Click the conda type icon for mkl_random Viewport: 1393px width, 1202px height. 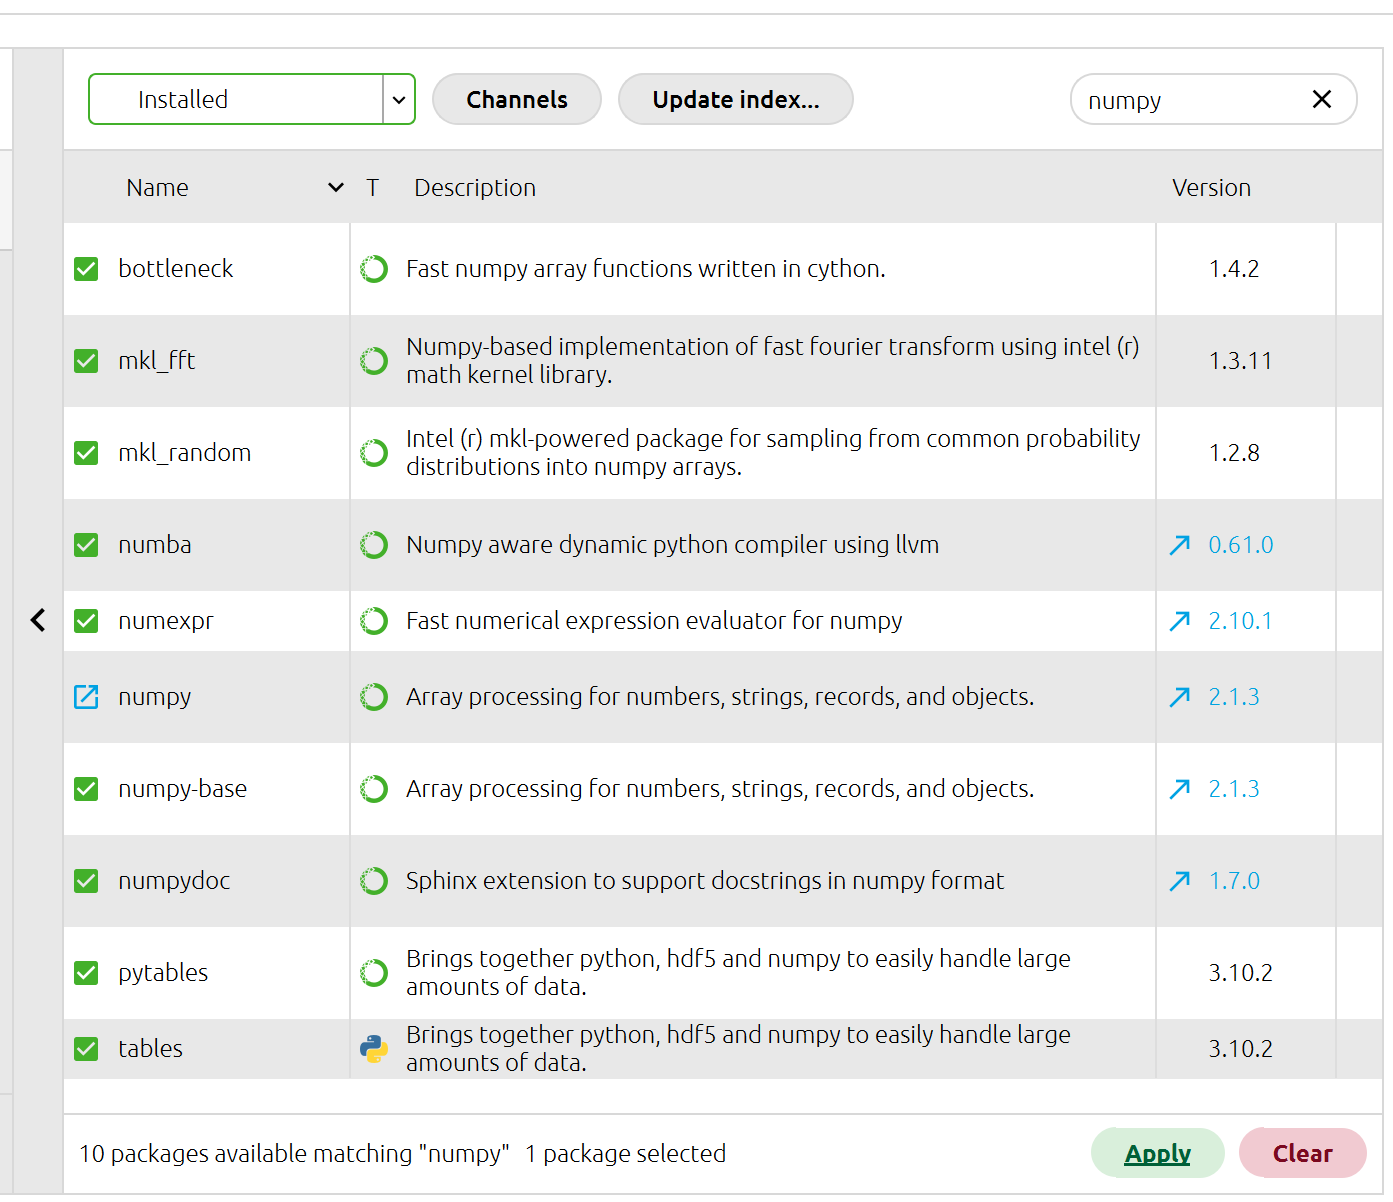coord(374,453)
